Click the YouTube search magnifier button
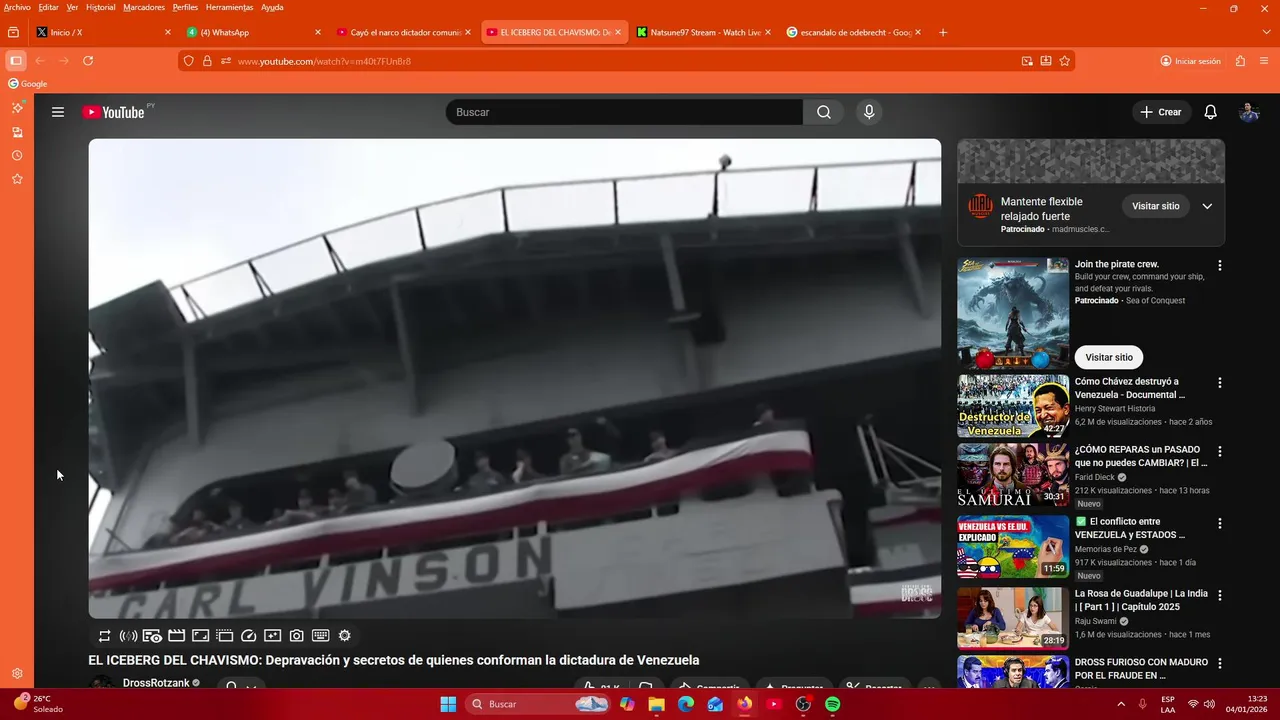Screen dimensions: 1280x720 tap(824, 112)
